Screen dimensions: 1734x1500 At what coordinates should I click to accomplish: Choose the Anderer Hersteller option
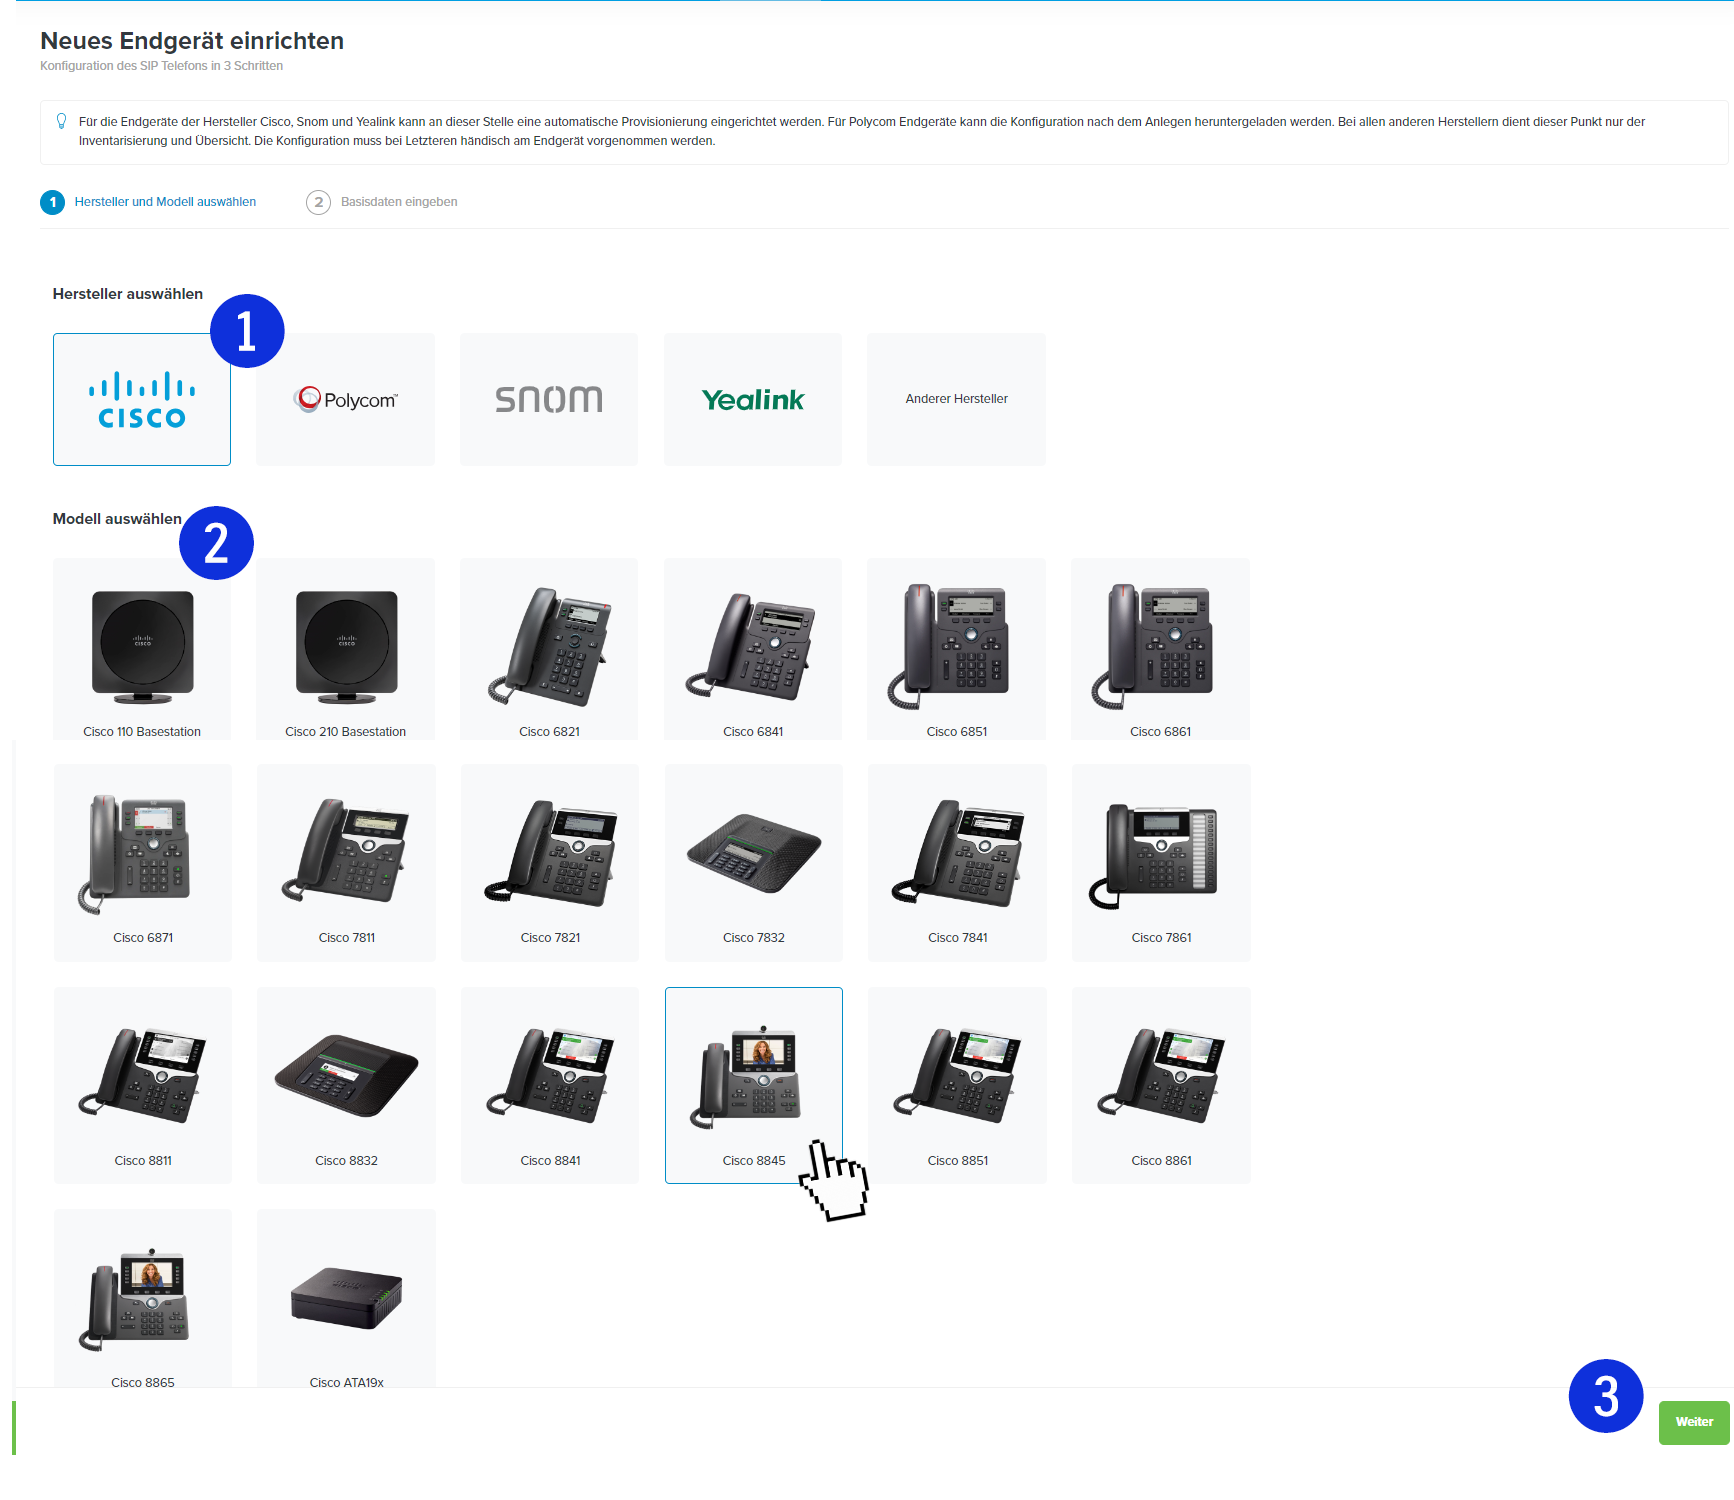956,399
